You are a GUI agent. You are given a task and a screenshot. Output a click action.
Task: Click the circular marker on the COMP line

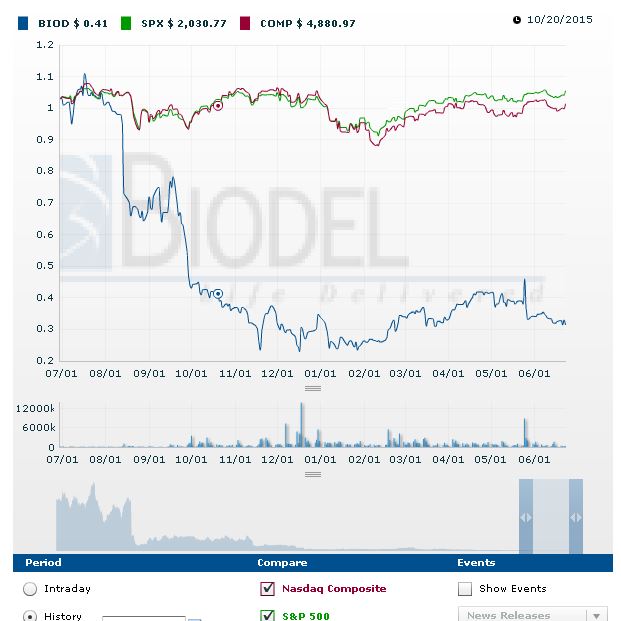coord(219,105)
